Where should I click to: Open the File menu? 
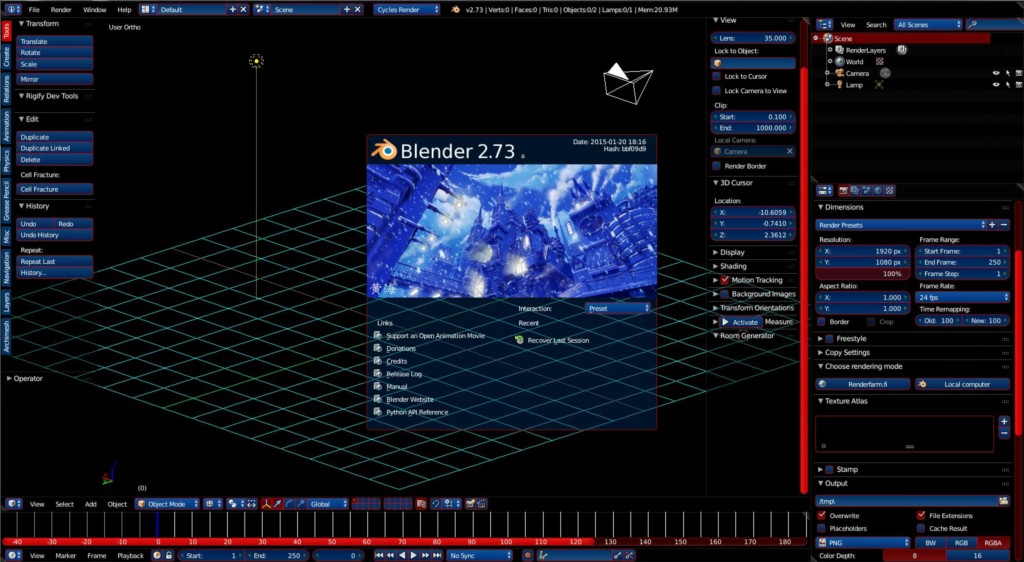pyautogui.click(x=34, y=10)
